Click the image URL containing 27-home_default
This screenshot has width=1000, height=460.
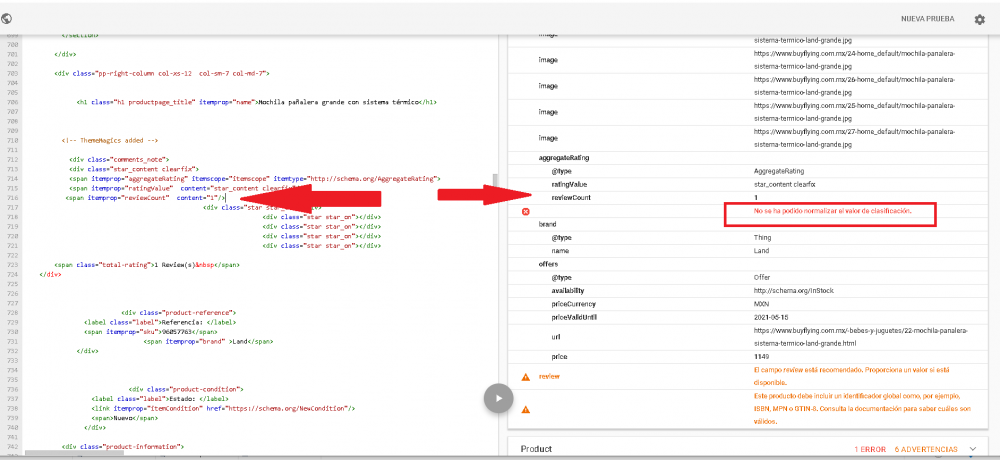(x=855, y=138)
